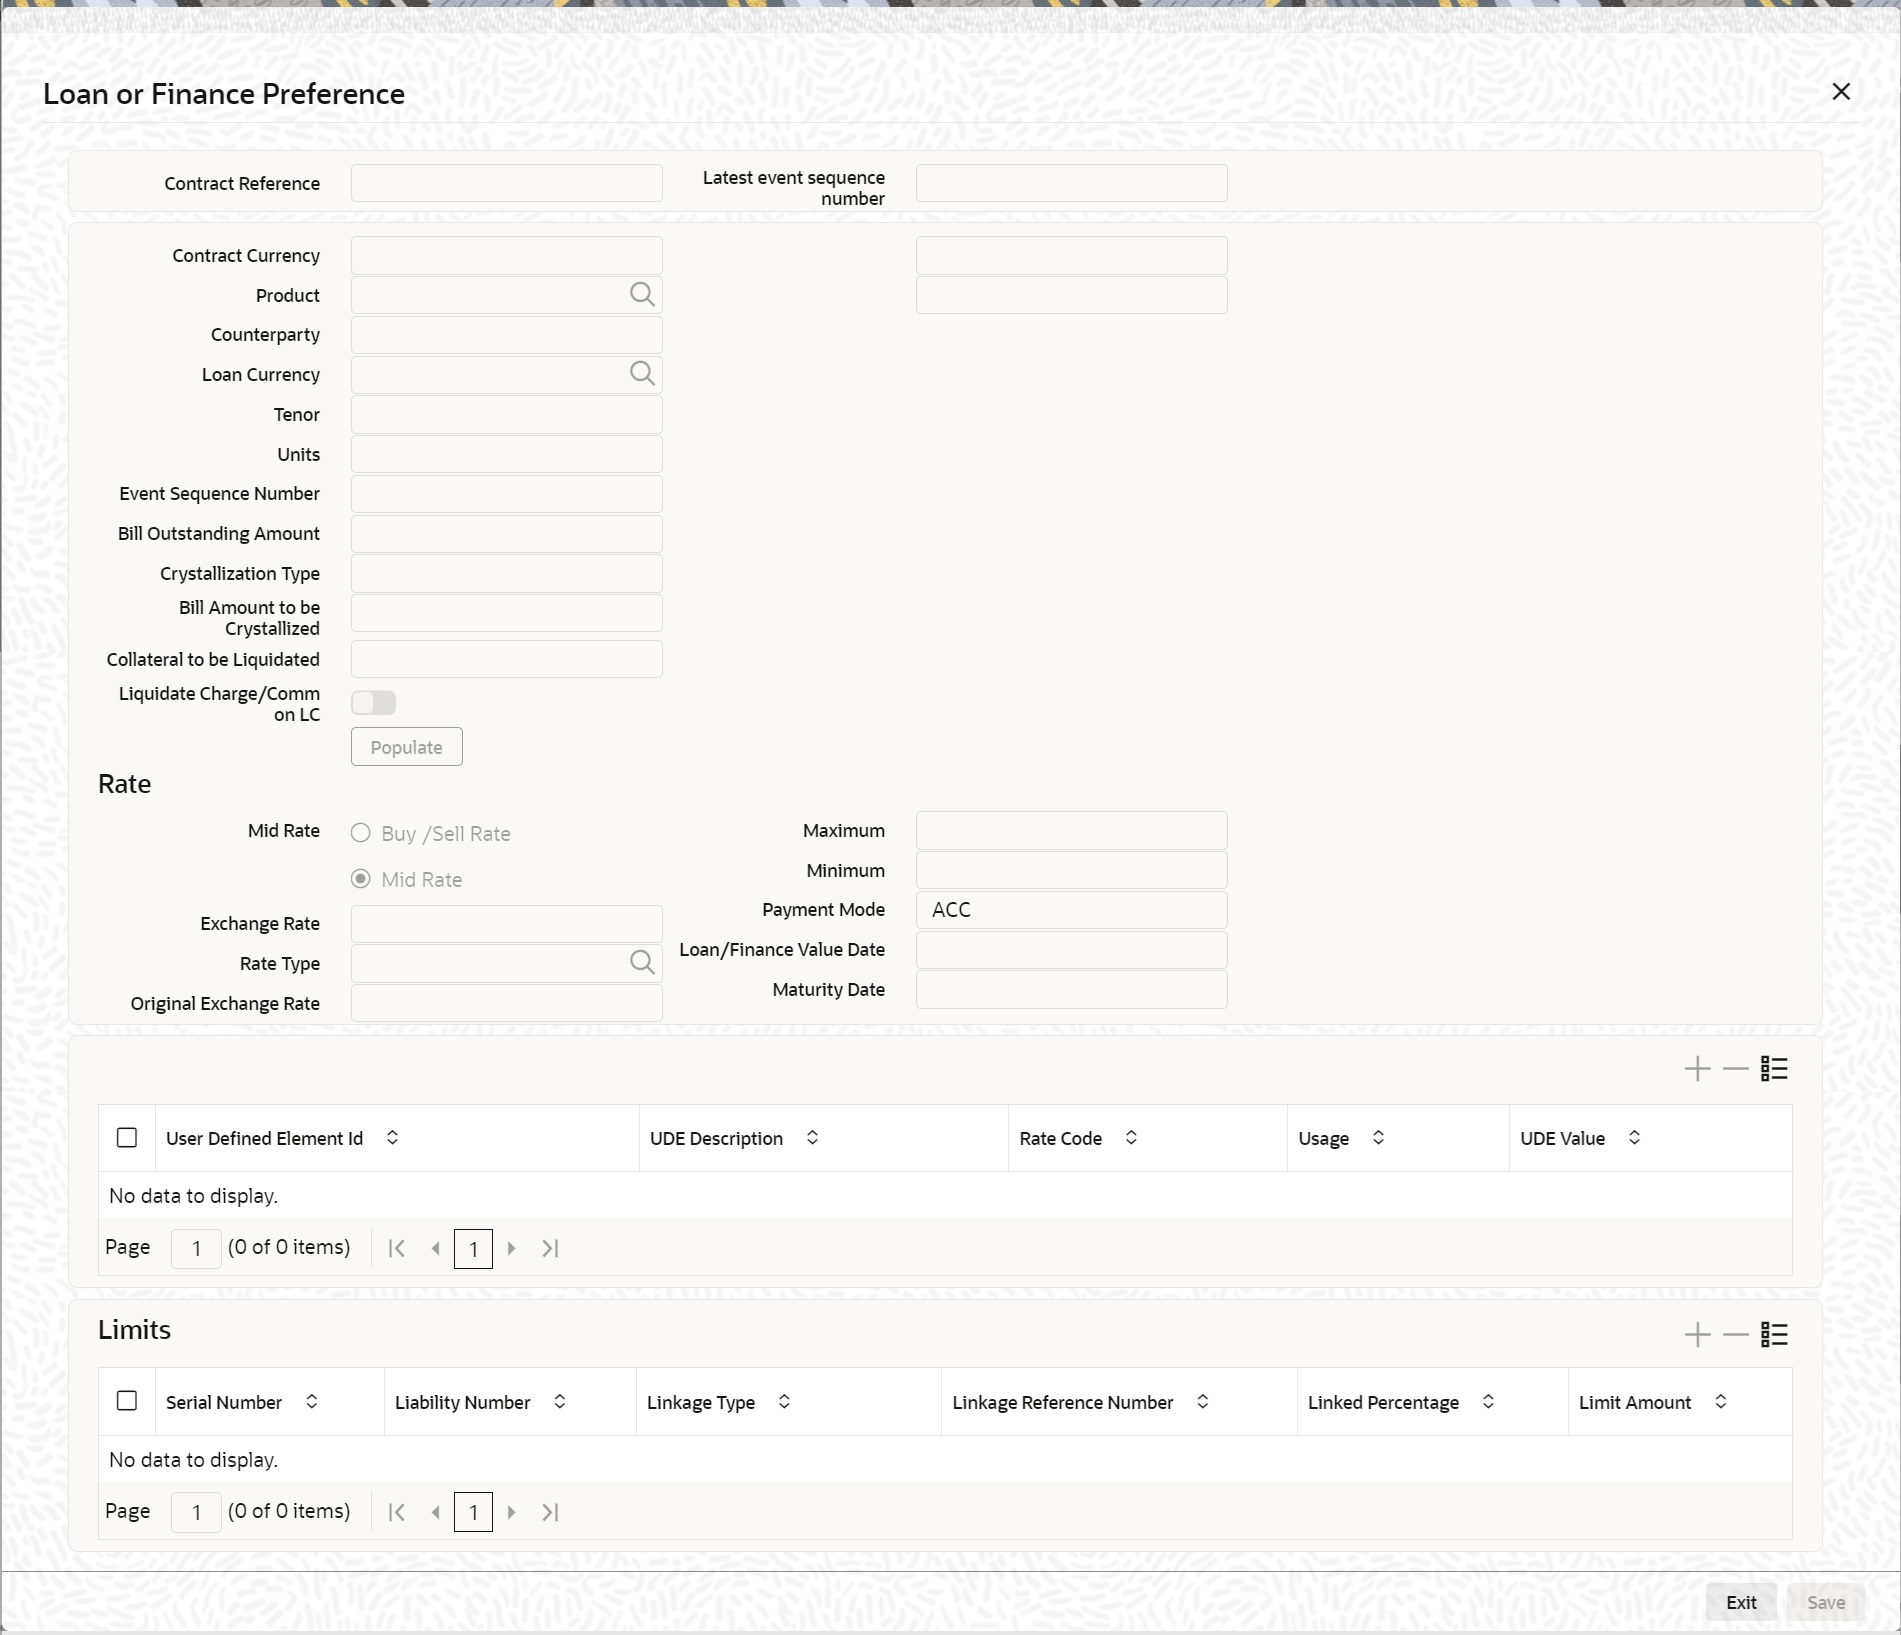Sort by Linkage Type column
The image size is (1901, 1635).
(785, 1402)
